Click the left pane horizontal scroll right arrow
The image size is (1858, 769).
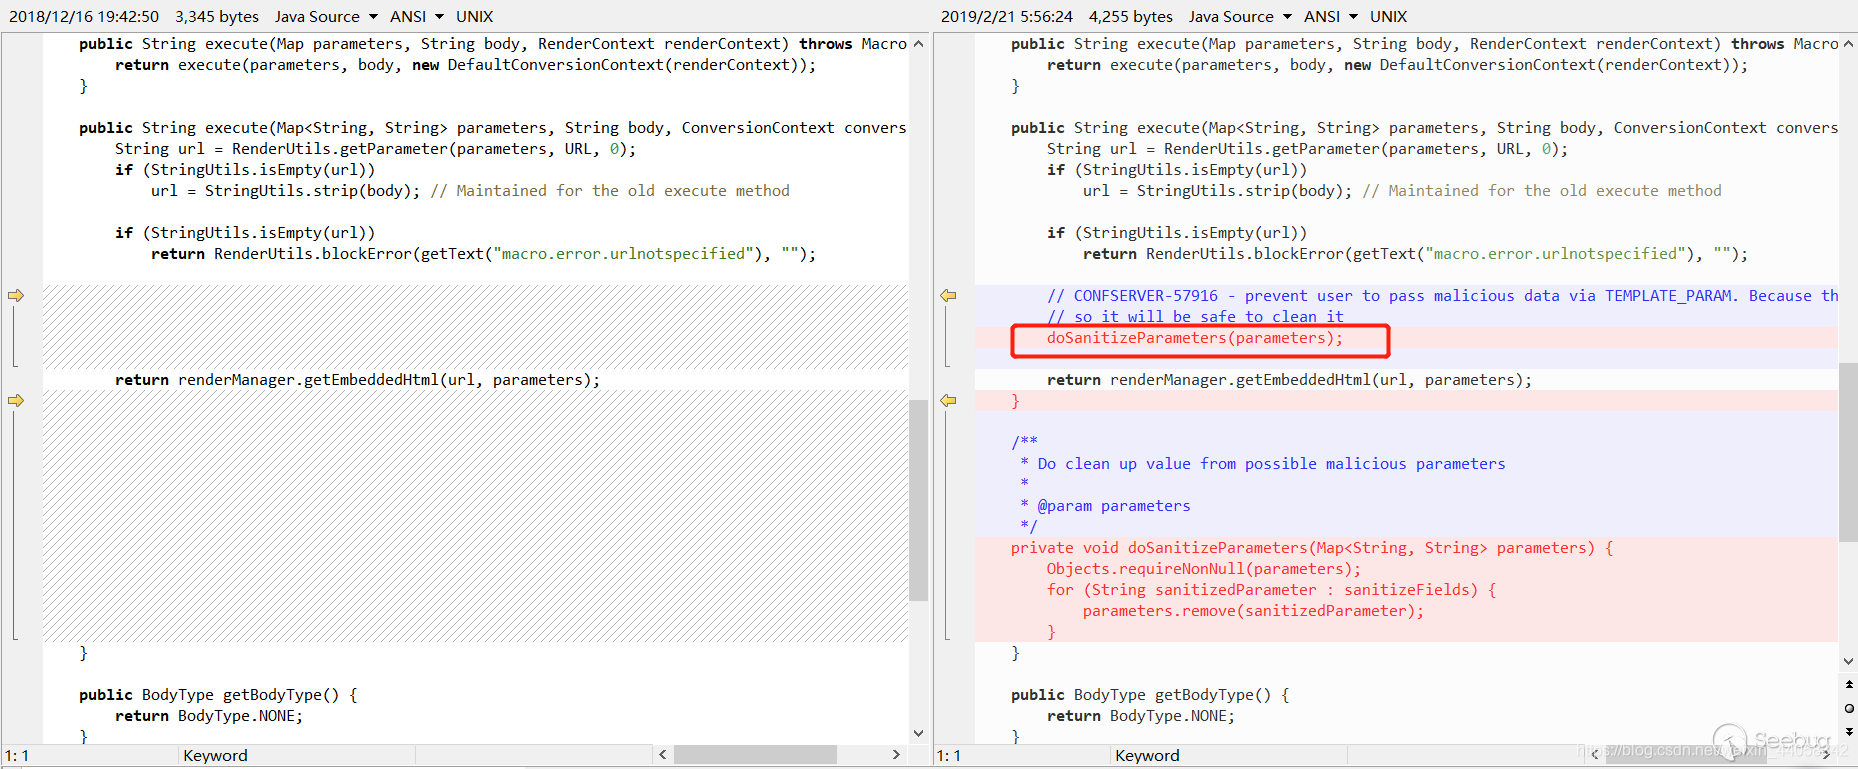(896, 755)
